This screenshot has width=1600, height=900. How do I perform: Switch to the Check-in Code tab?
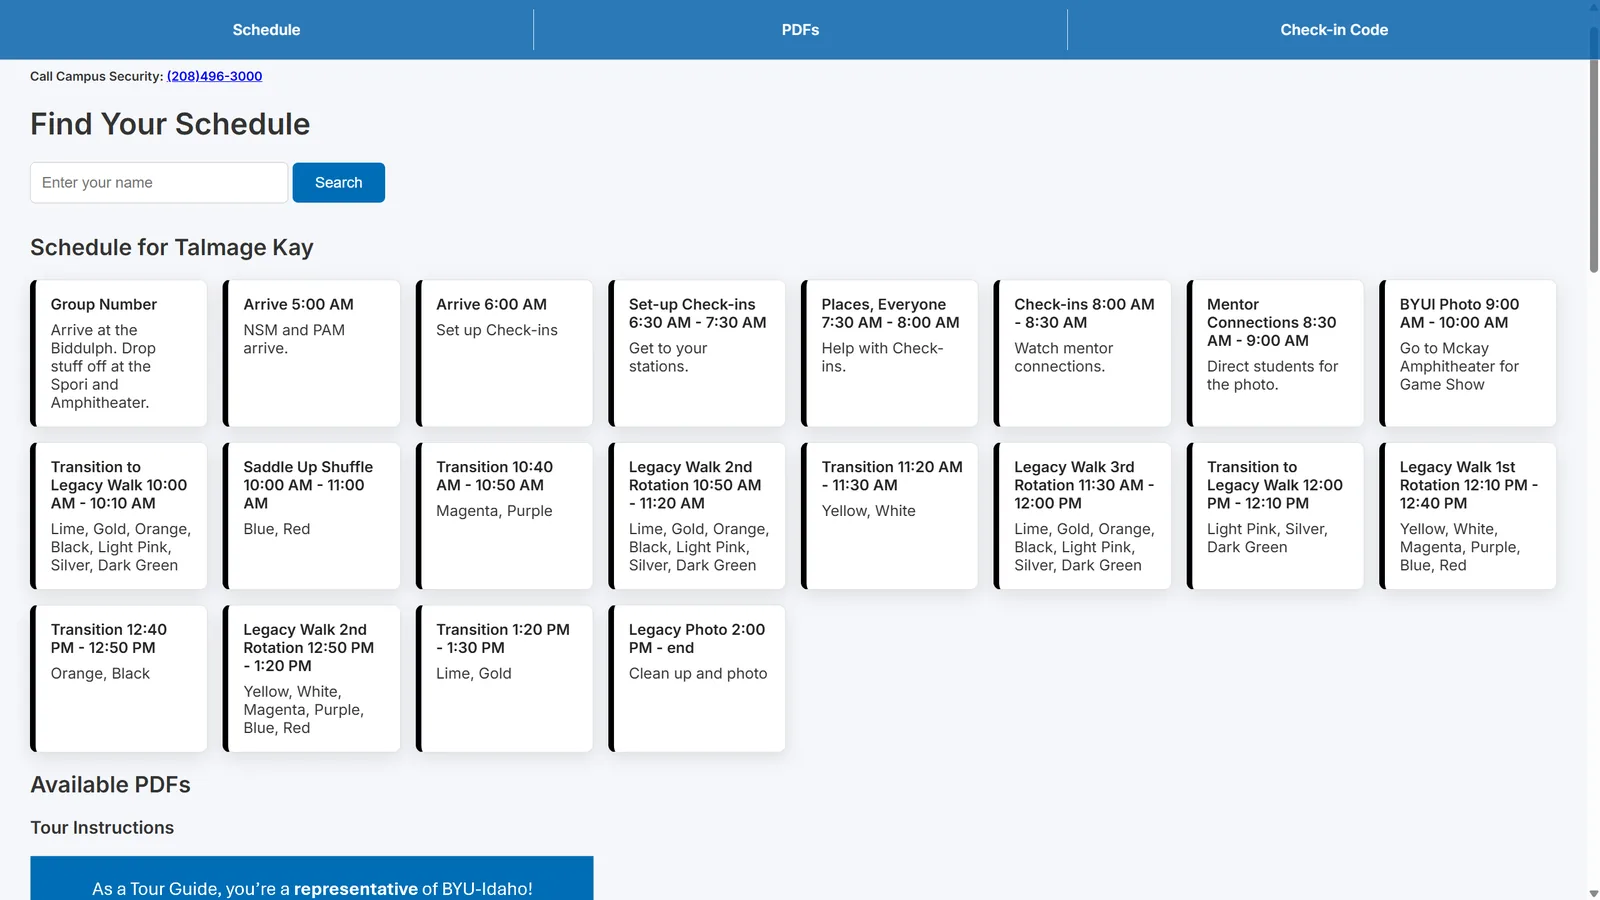(x=1334, y=29)
